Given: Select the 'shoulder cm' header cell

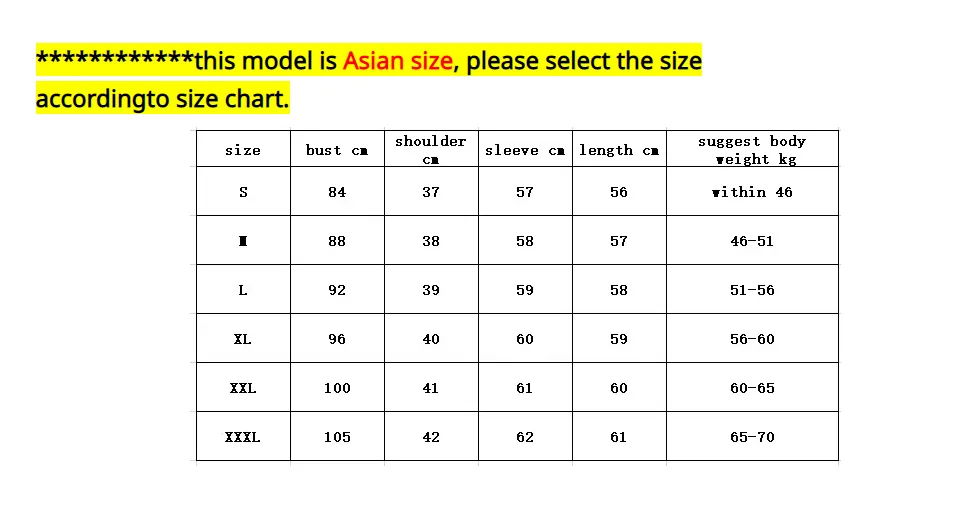Looking at the screenshot, I should pos(431,149).
